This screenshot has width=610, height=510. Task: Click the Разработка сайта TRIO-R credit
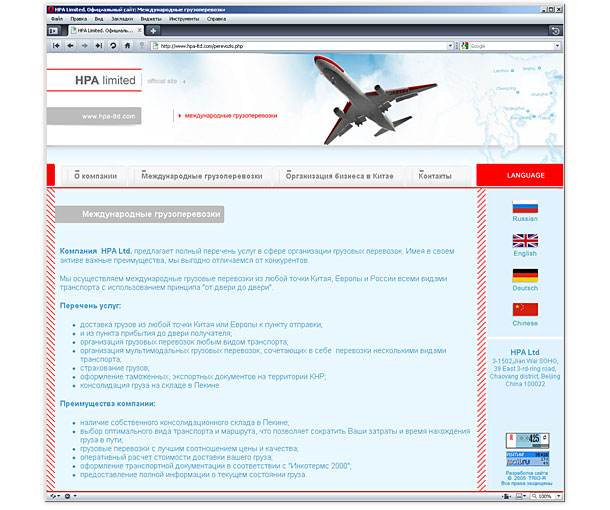[526, 478]
